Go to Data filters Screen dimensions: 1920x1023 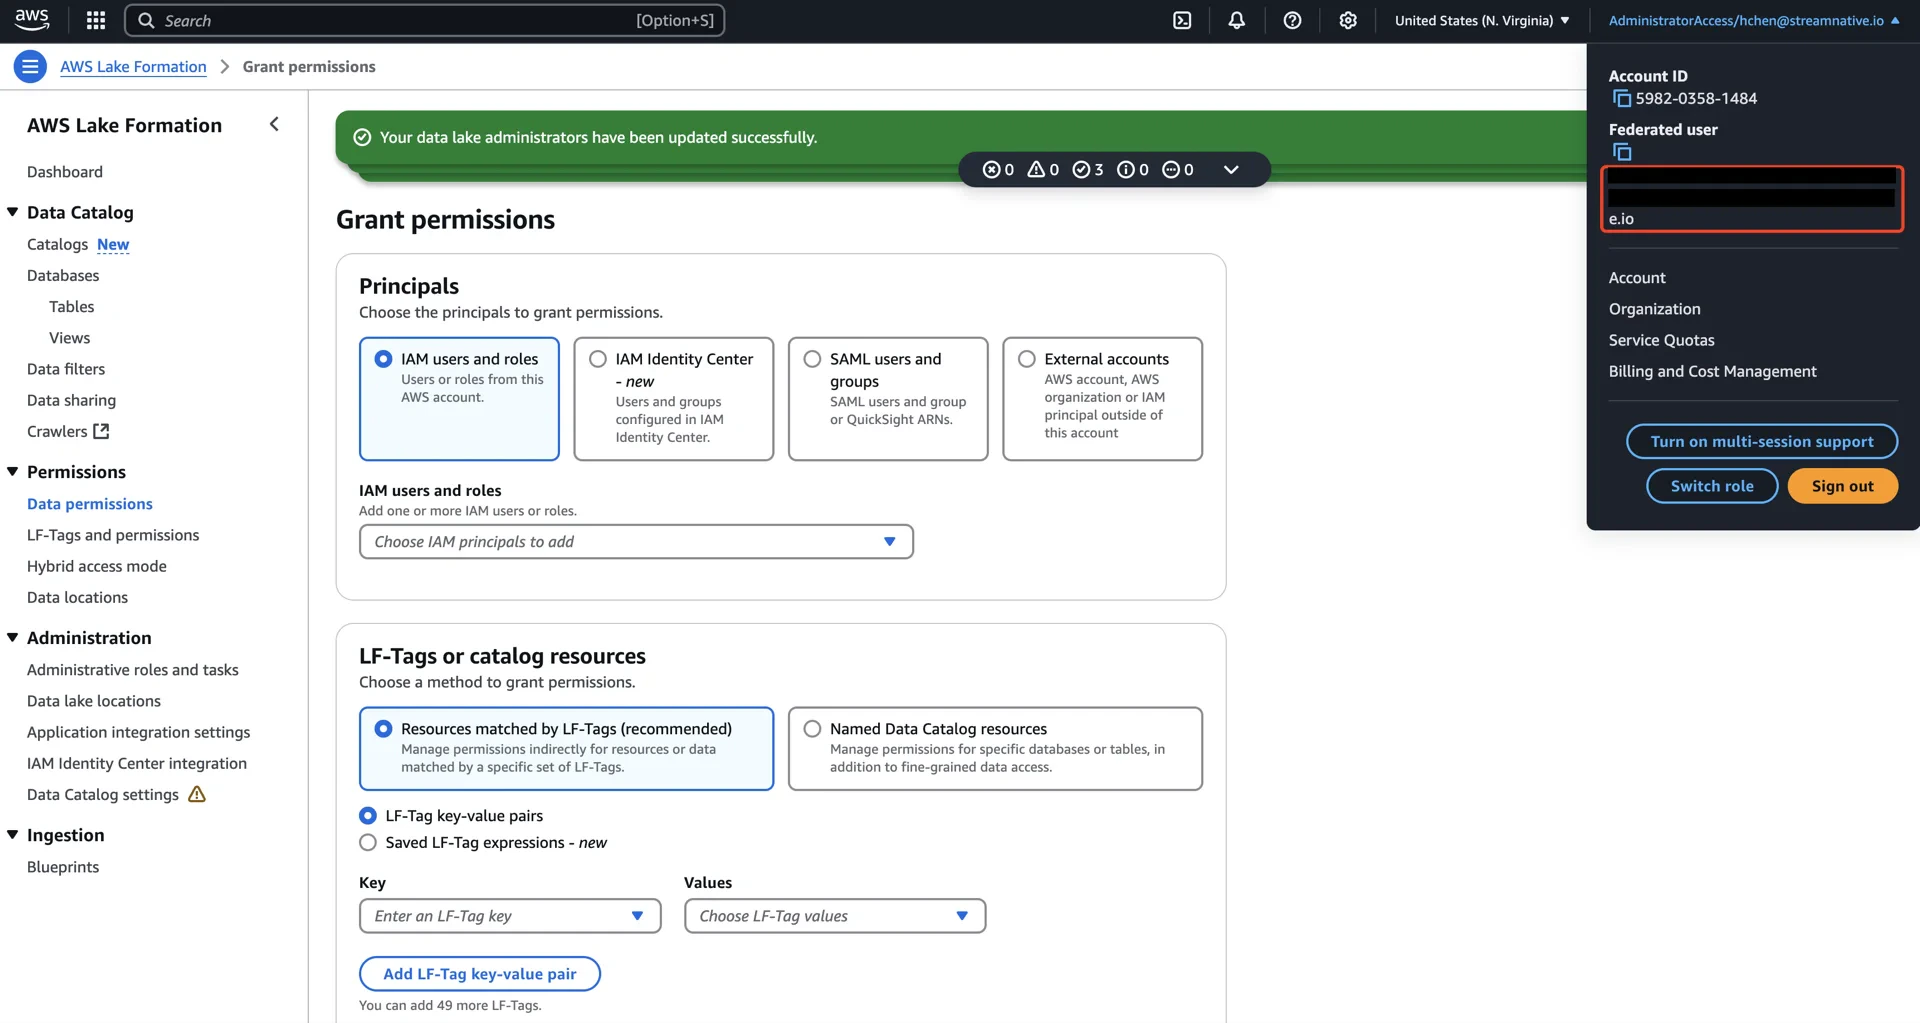[66, 369]
